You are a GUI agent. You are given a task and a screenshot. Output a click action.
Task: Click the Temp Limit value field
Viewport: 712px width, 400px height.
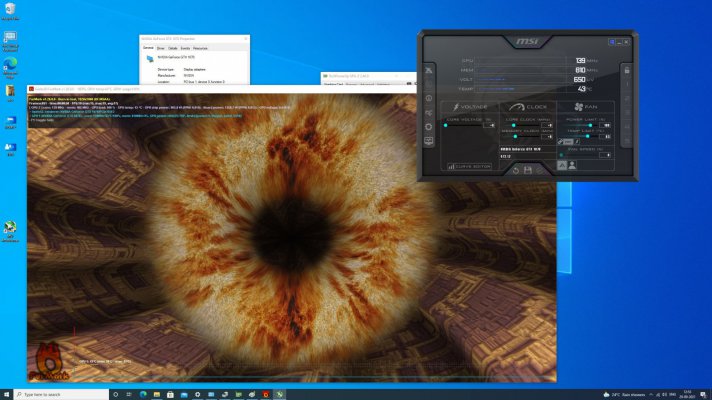[x=605, y=137]
